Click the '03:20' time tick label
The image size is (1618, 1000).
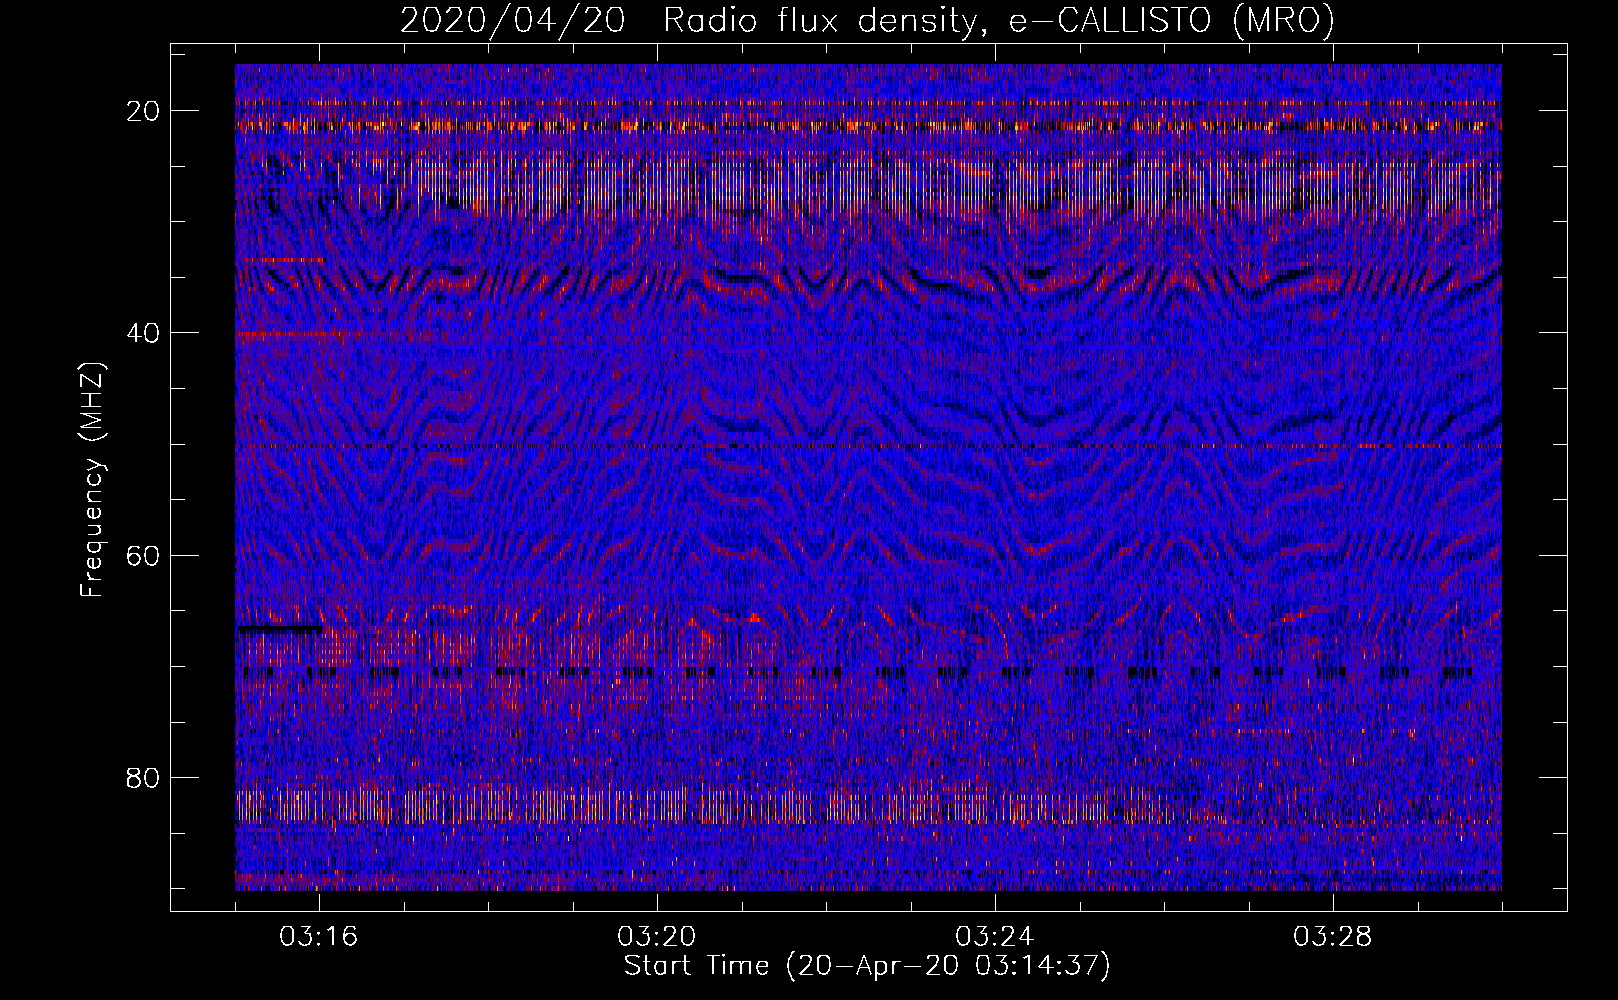[x=657, y=937]
